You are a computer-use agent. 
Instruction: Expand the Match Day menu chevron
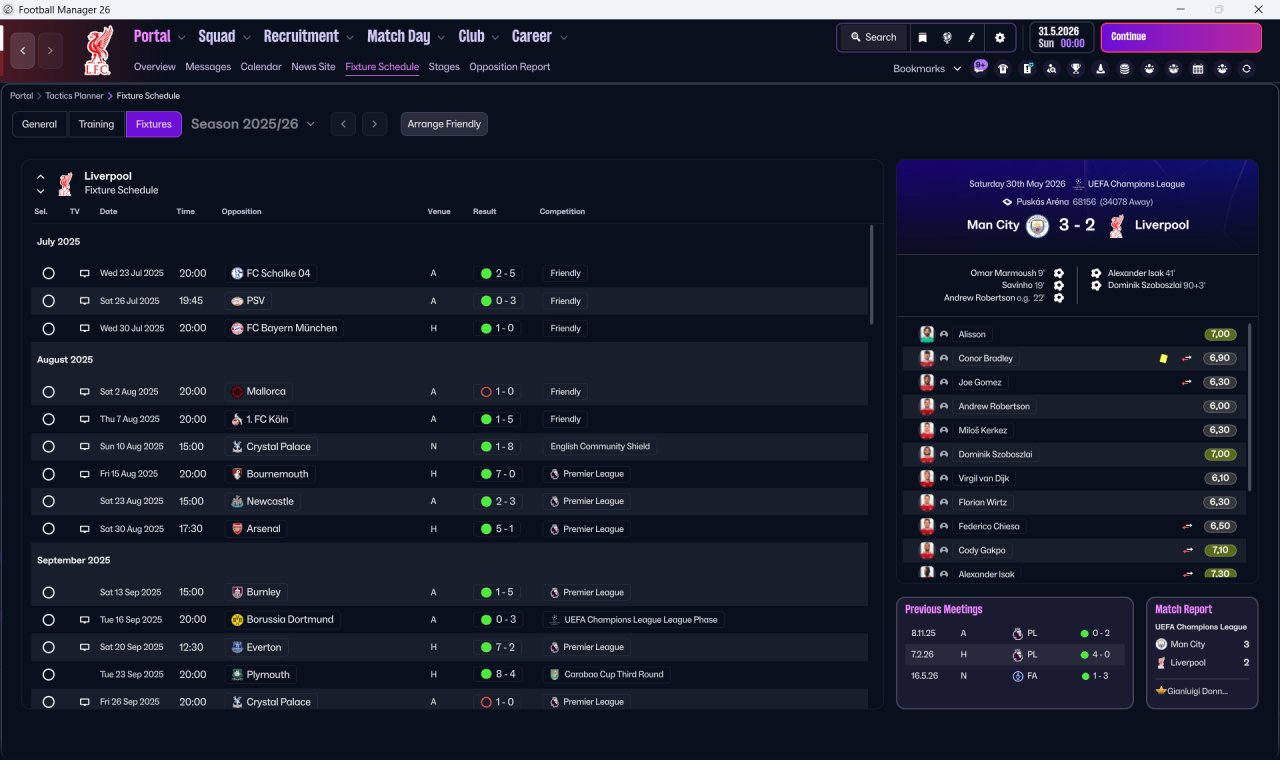(x=441, y=38)
